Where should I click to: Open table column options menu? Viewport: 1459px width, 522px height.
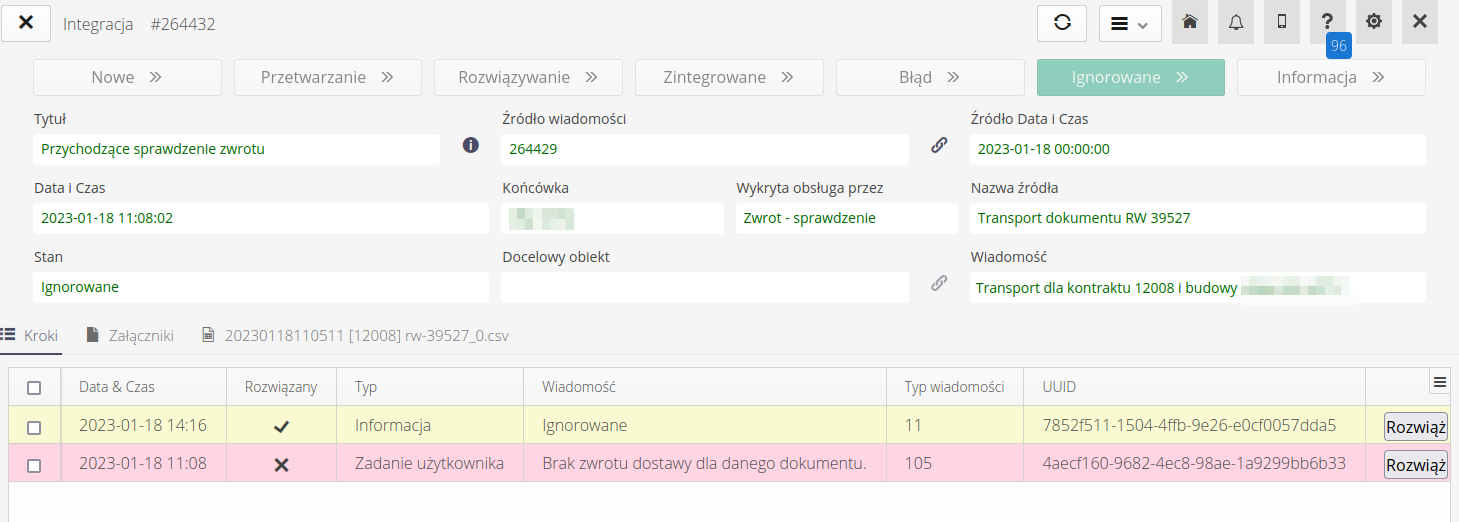[x=1440, y=381]
